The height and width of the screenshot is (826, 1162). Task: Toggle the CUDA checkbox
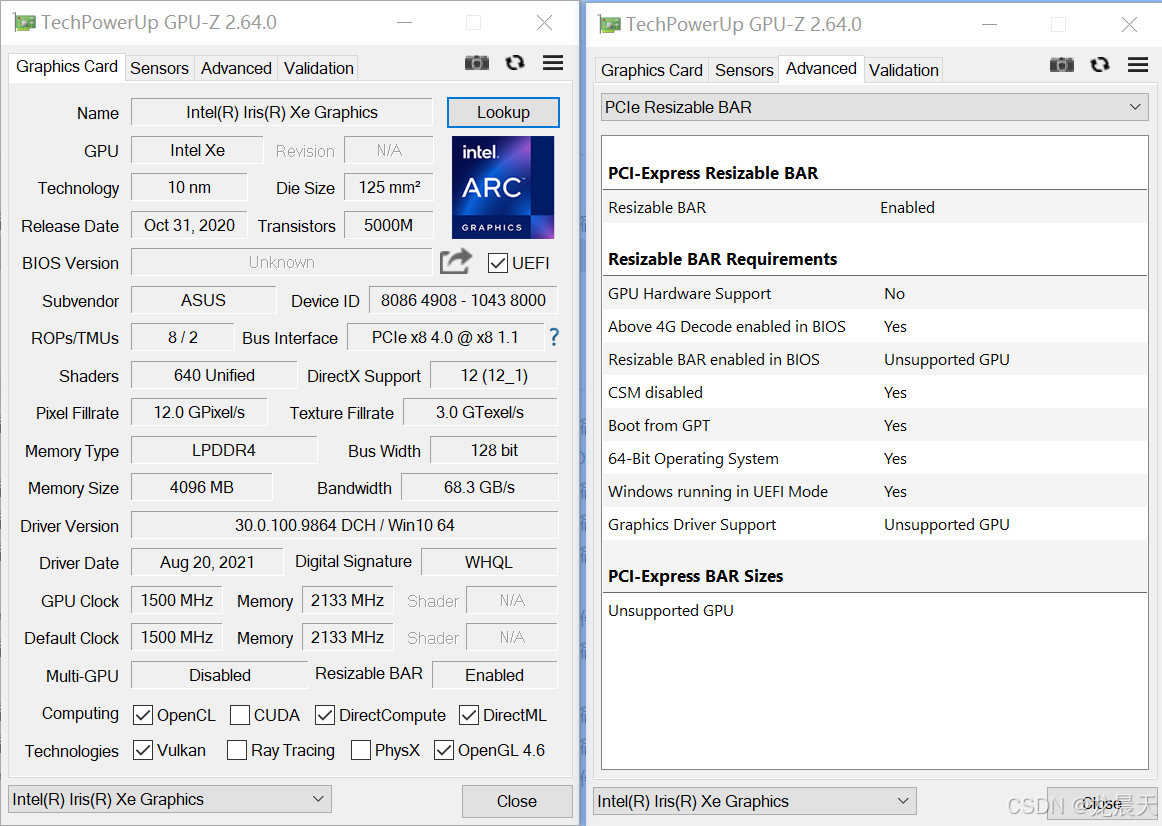[x=239, y=715]
